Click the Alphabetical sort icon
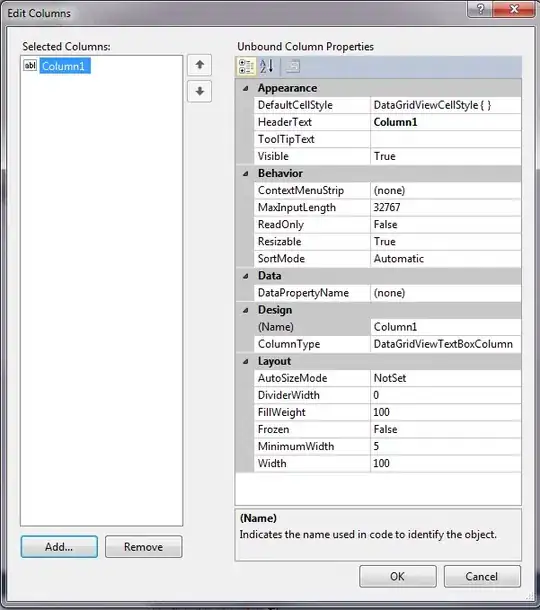Viewport: 540px width, 610px height. click(x=267, y=67)
